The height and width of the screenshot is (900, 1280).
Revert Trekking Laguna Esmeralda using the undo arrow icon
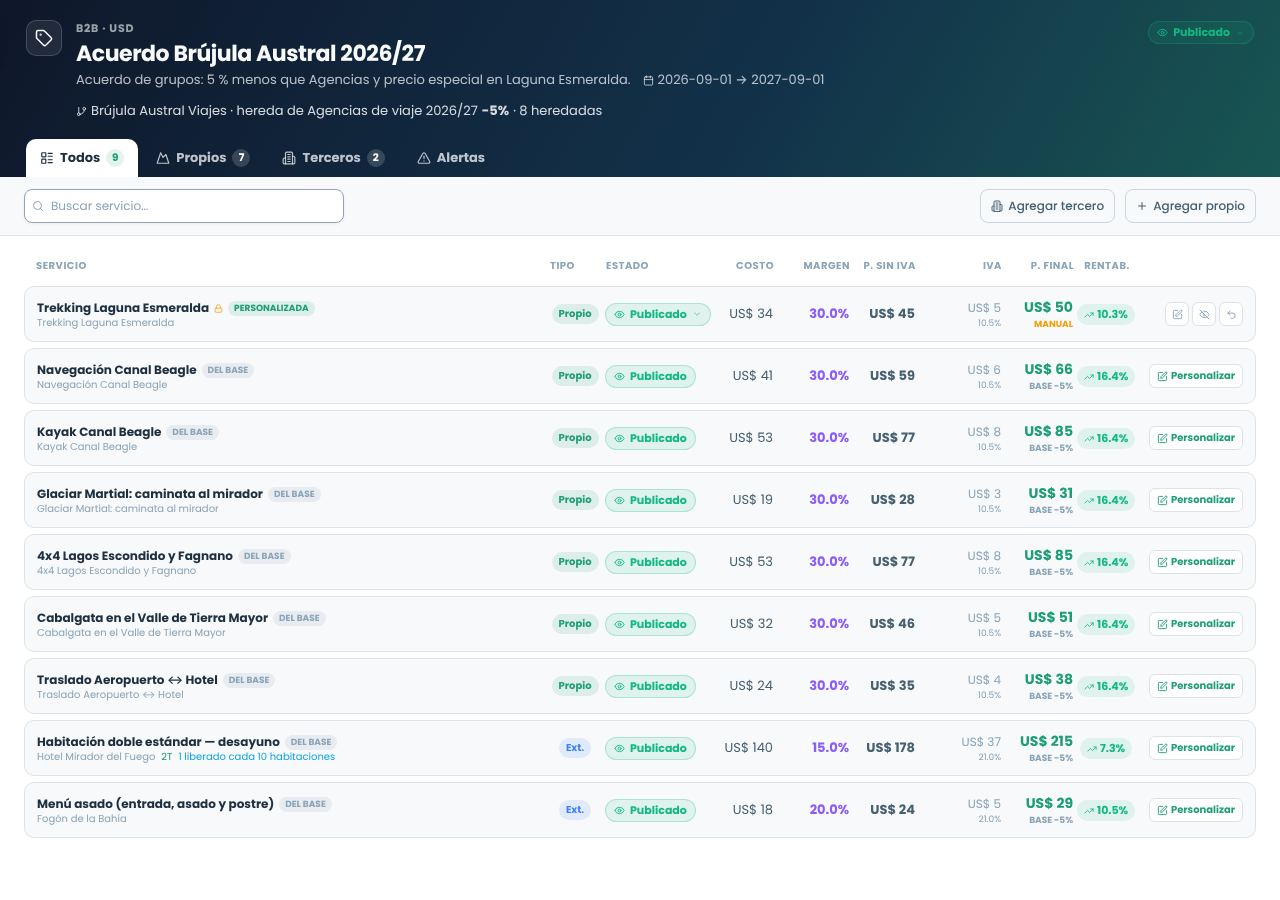(x=1231, y=314)
